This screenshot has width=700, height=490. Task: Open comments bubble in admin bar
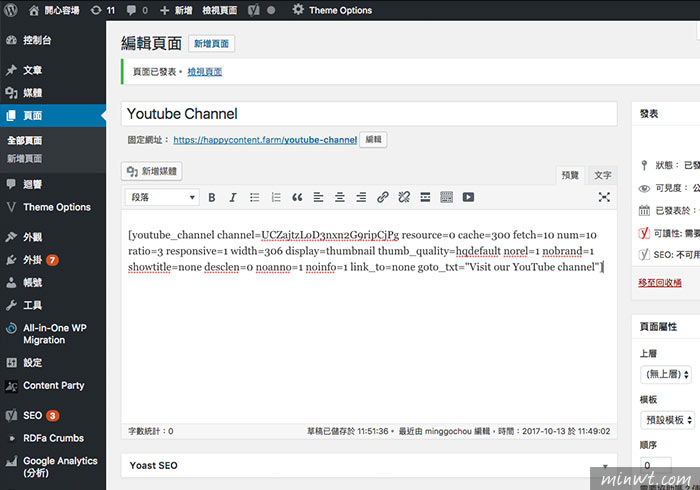click(x=137, y=10)
